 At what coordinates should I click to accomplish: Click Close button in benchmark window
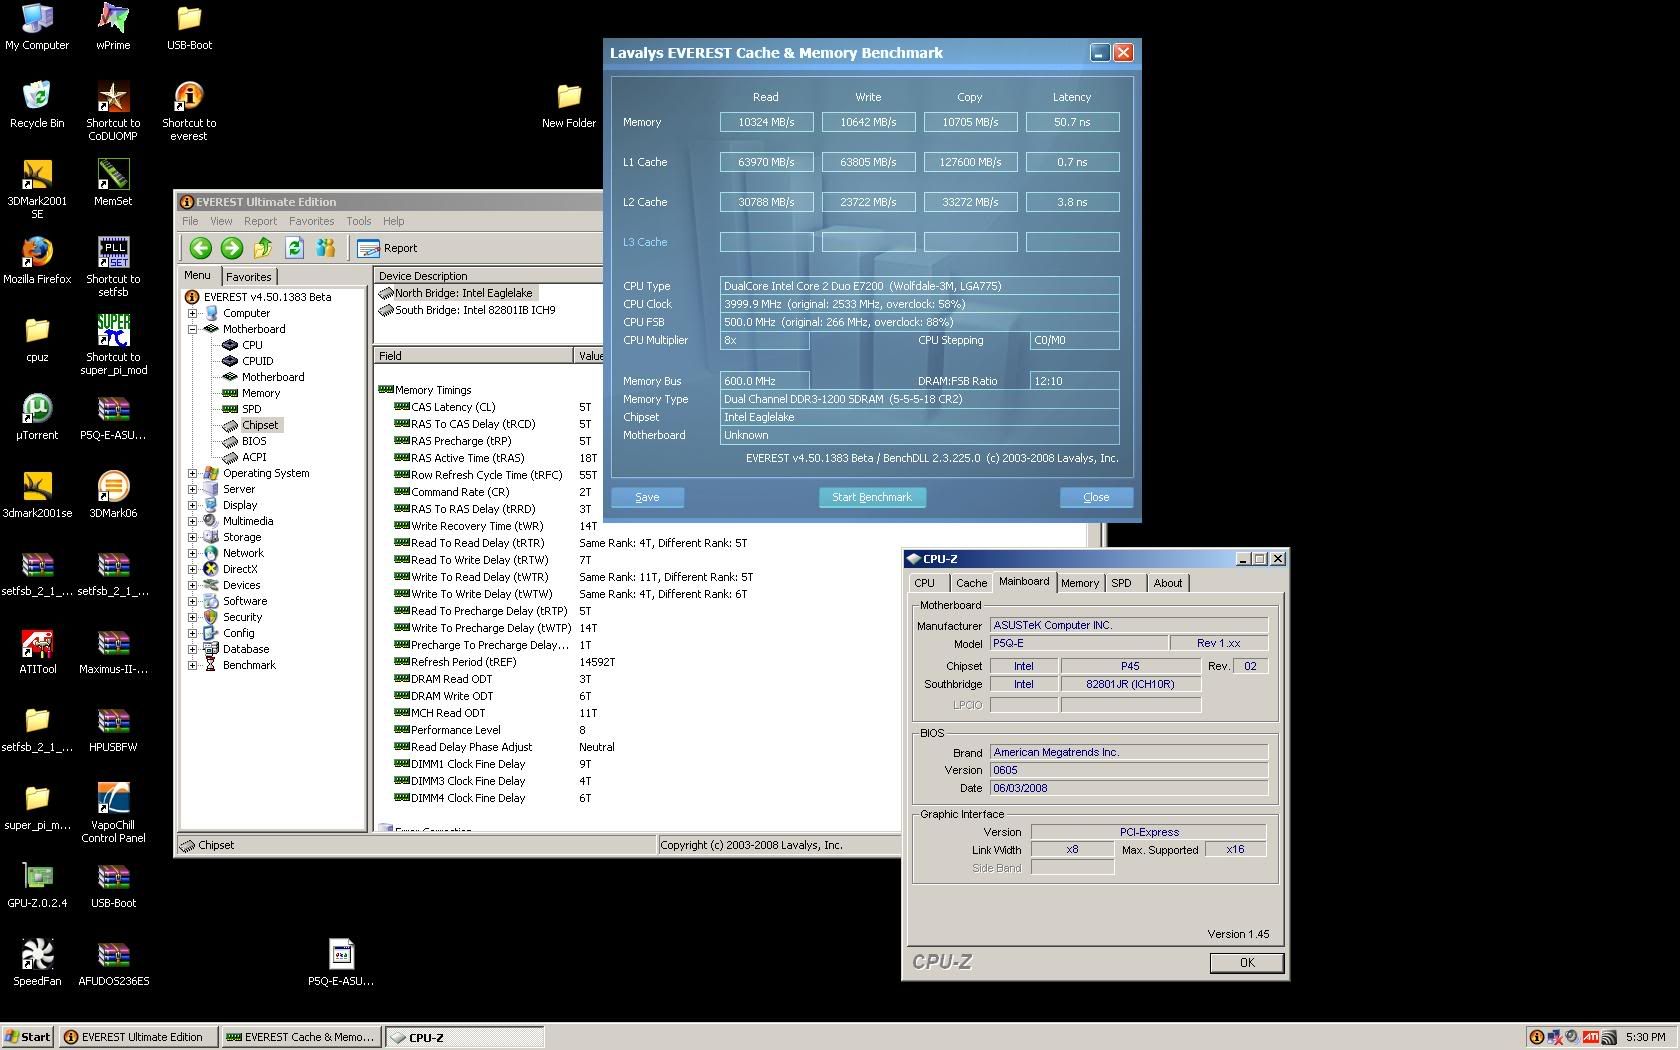tap(1096, 497)
